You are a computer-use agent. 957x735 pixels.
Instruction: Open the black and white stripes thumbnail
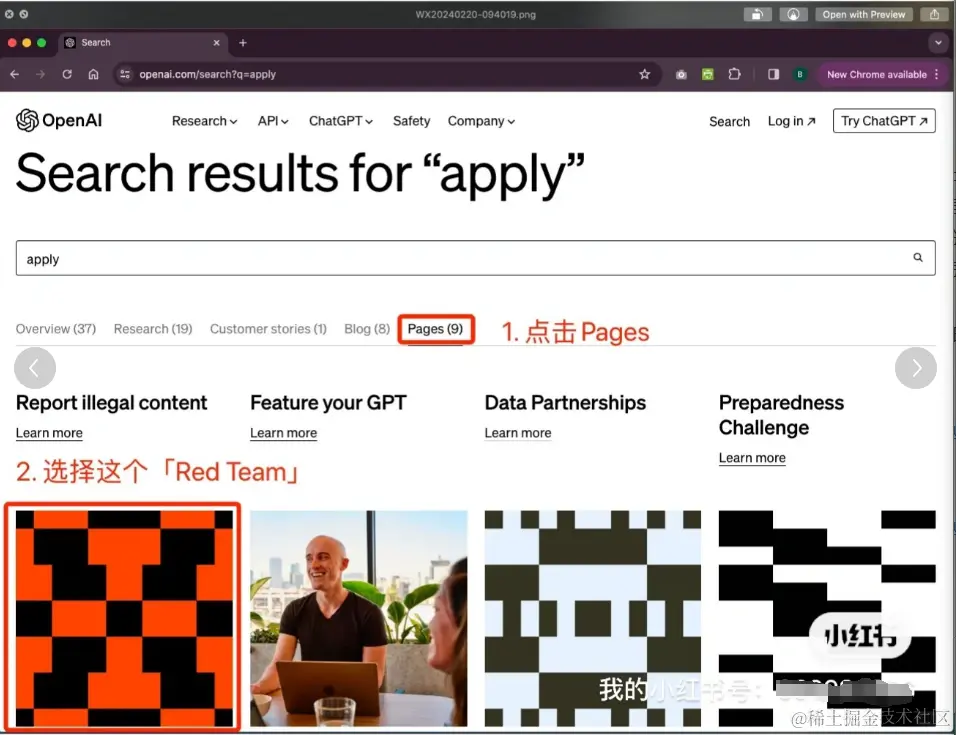[x=827, y=618]
